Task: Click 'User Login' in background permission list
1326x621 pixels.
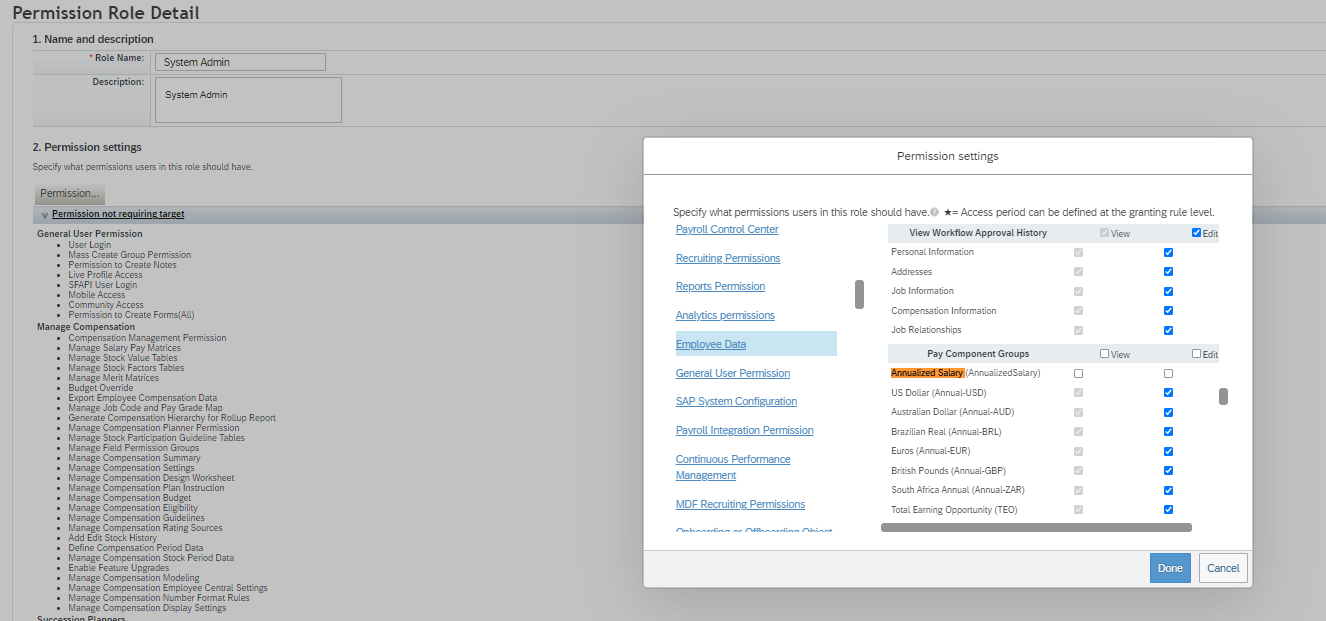Action: tap(90, 245)
